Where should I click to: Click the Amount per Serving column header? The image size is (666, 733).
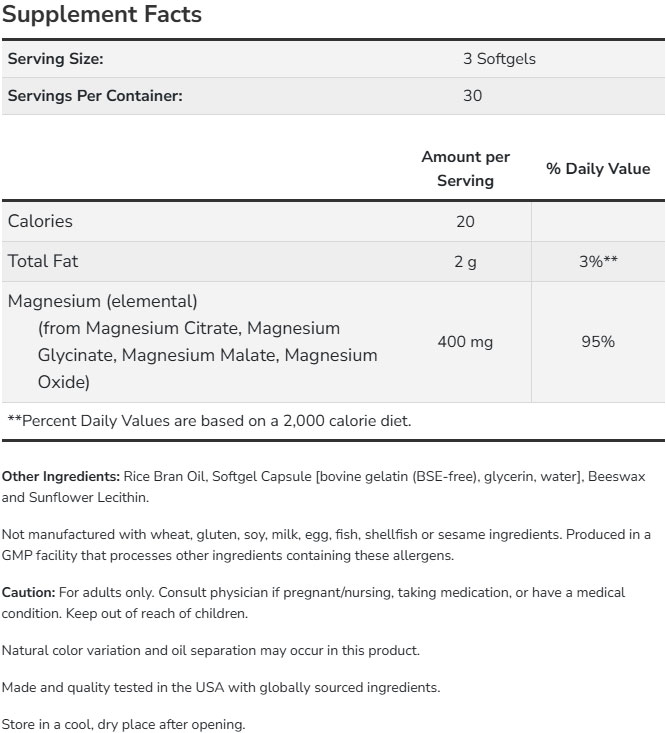click(465, 169)
